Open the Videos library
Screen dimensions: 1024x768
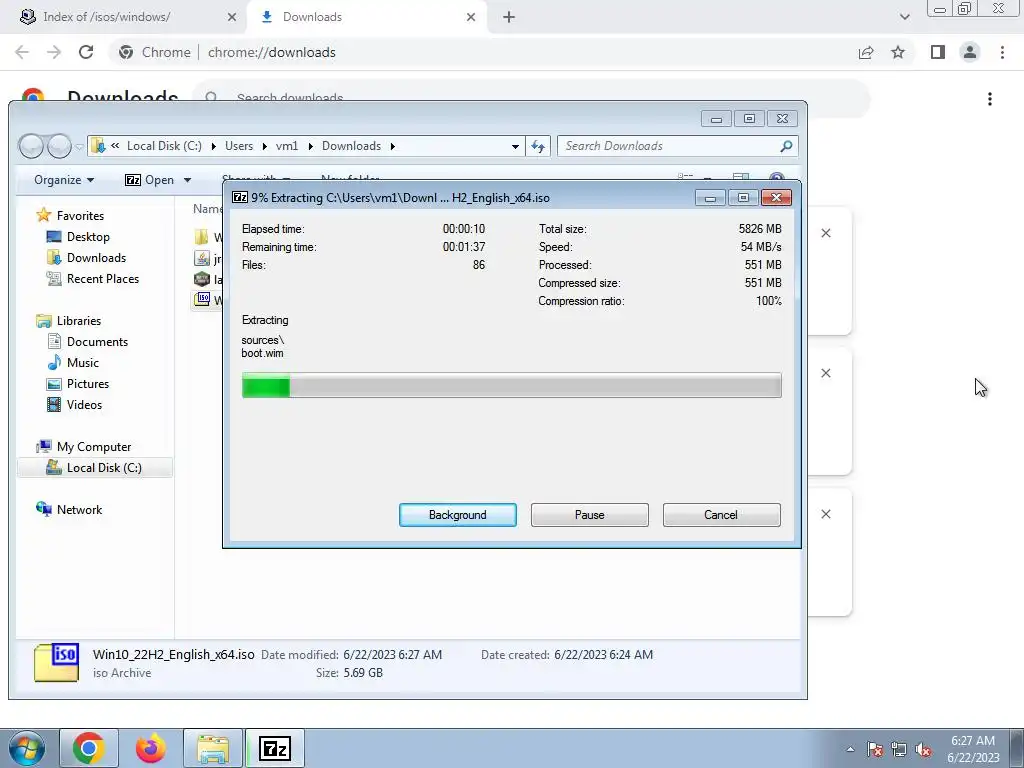[74, 404]
